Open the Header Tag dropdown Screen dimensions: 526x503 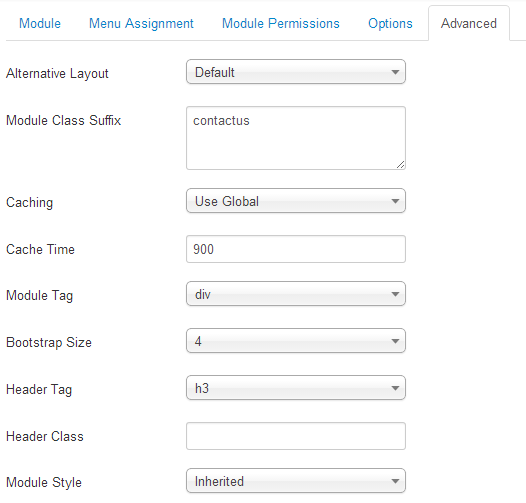(296, 388)
